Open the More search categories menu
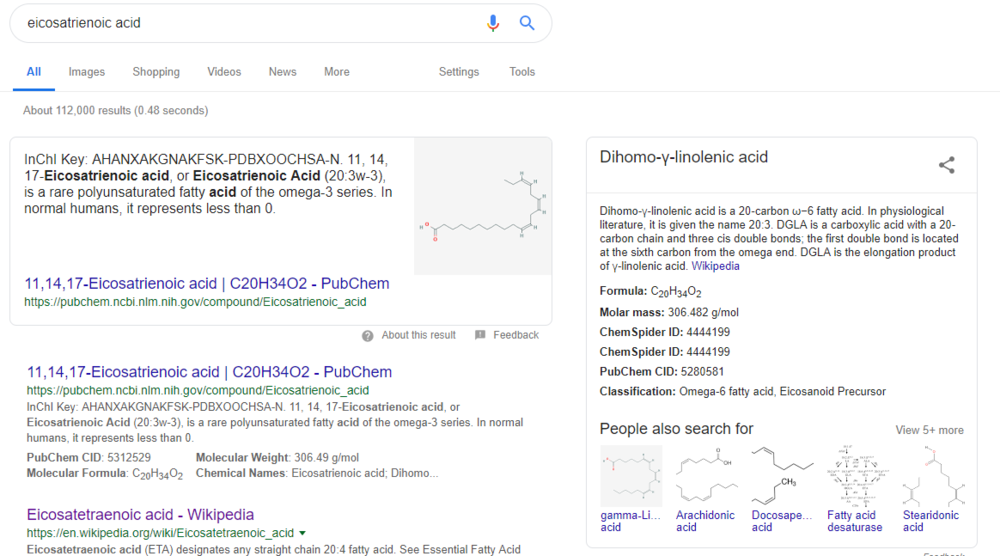This screenshot has height=556, width=1000. (337, 72)
